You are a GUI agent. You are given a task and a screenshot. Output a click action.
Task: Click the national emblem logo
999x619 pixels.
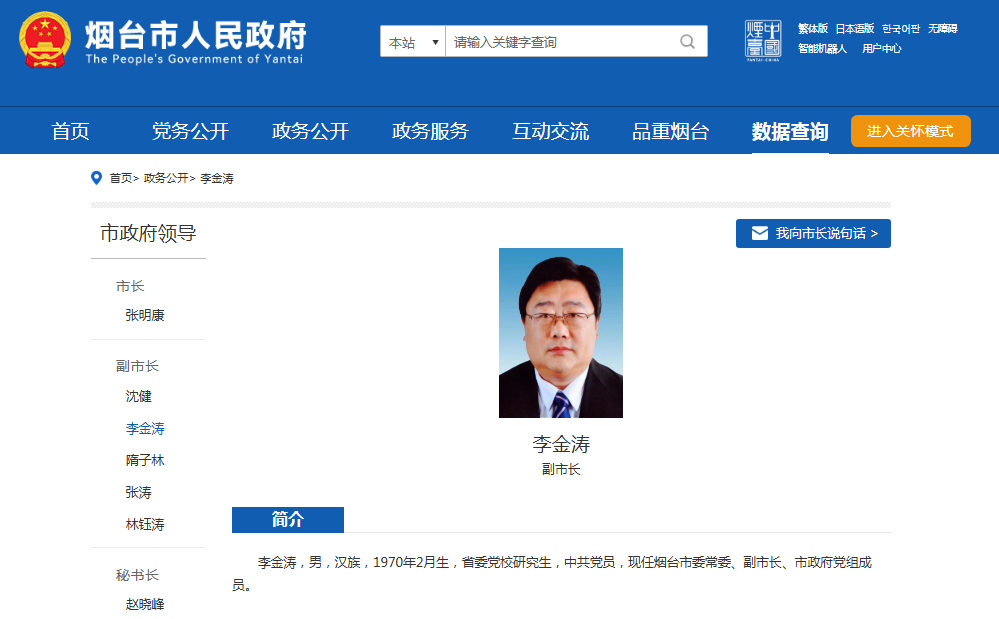pyautogui.click(x=43, y=40)
